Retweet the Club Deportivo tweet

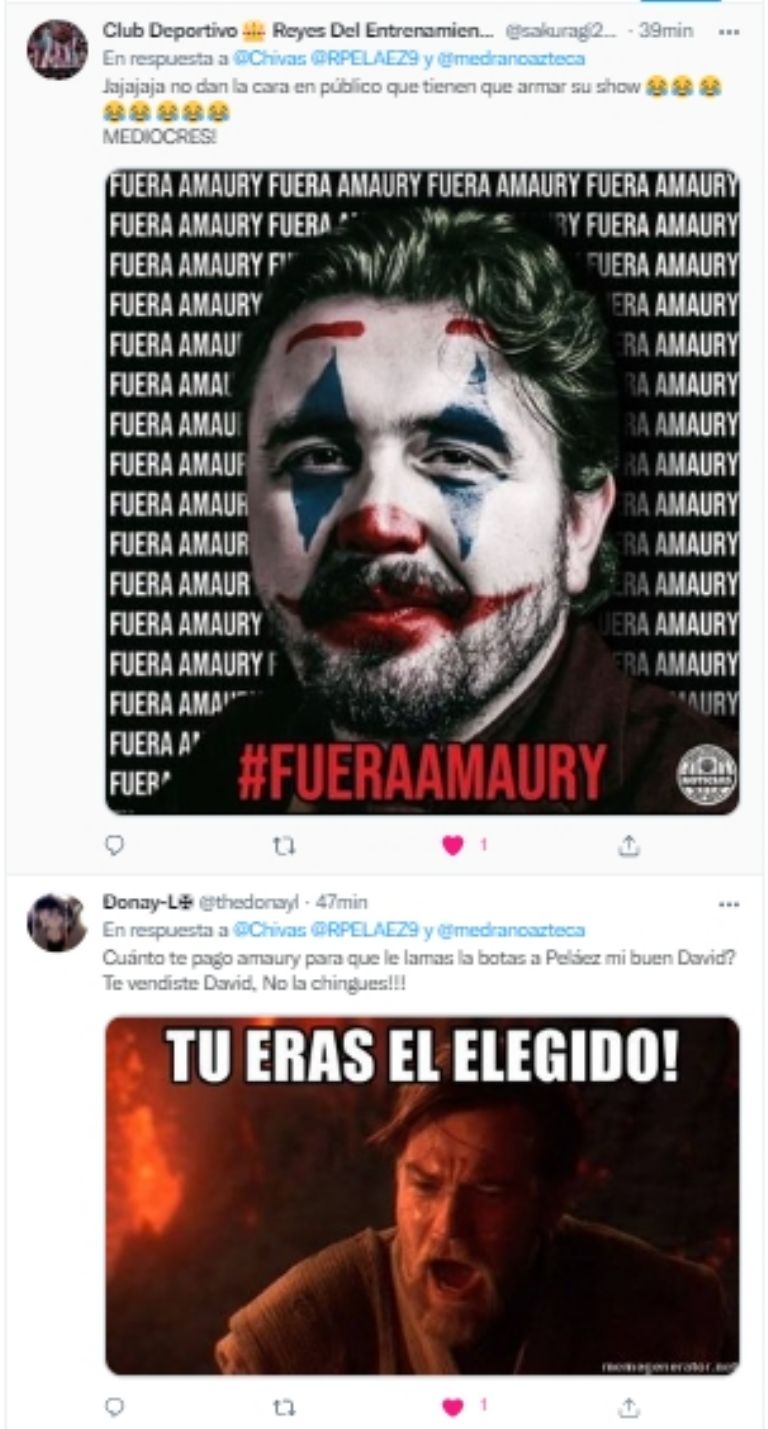click(x=284, y=846)
